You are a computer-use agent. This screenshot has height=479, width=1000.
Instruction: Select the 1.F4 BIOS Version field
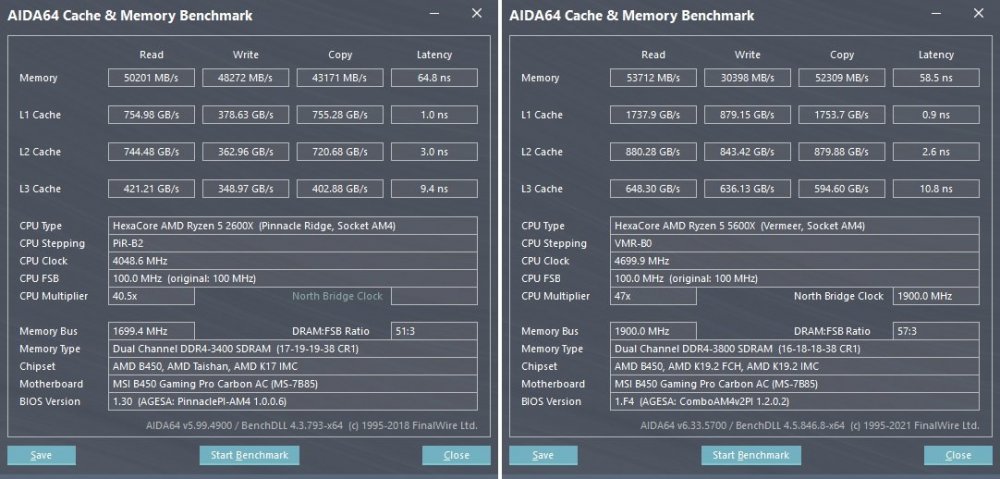794,401
